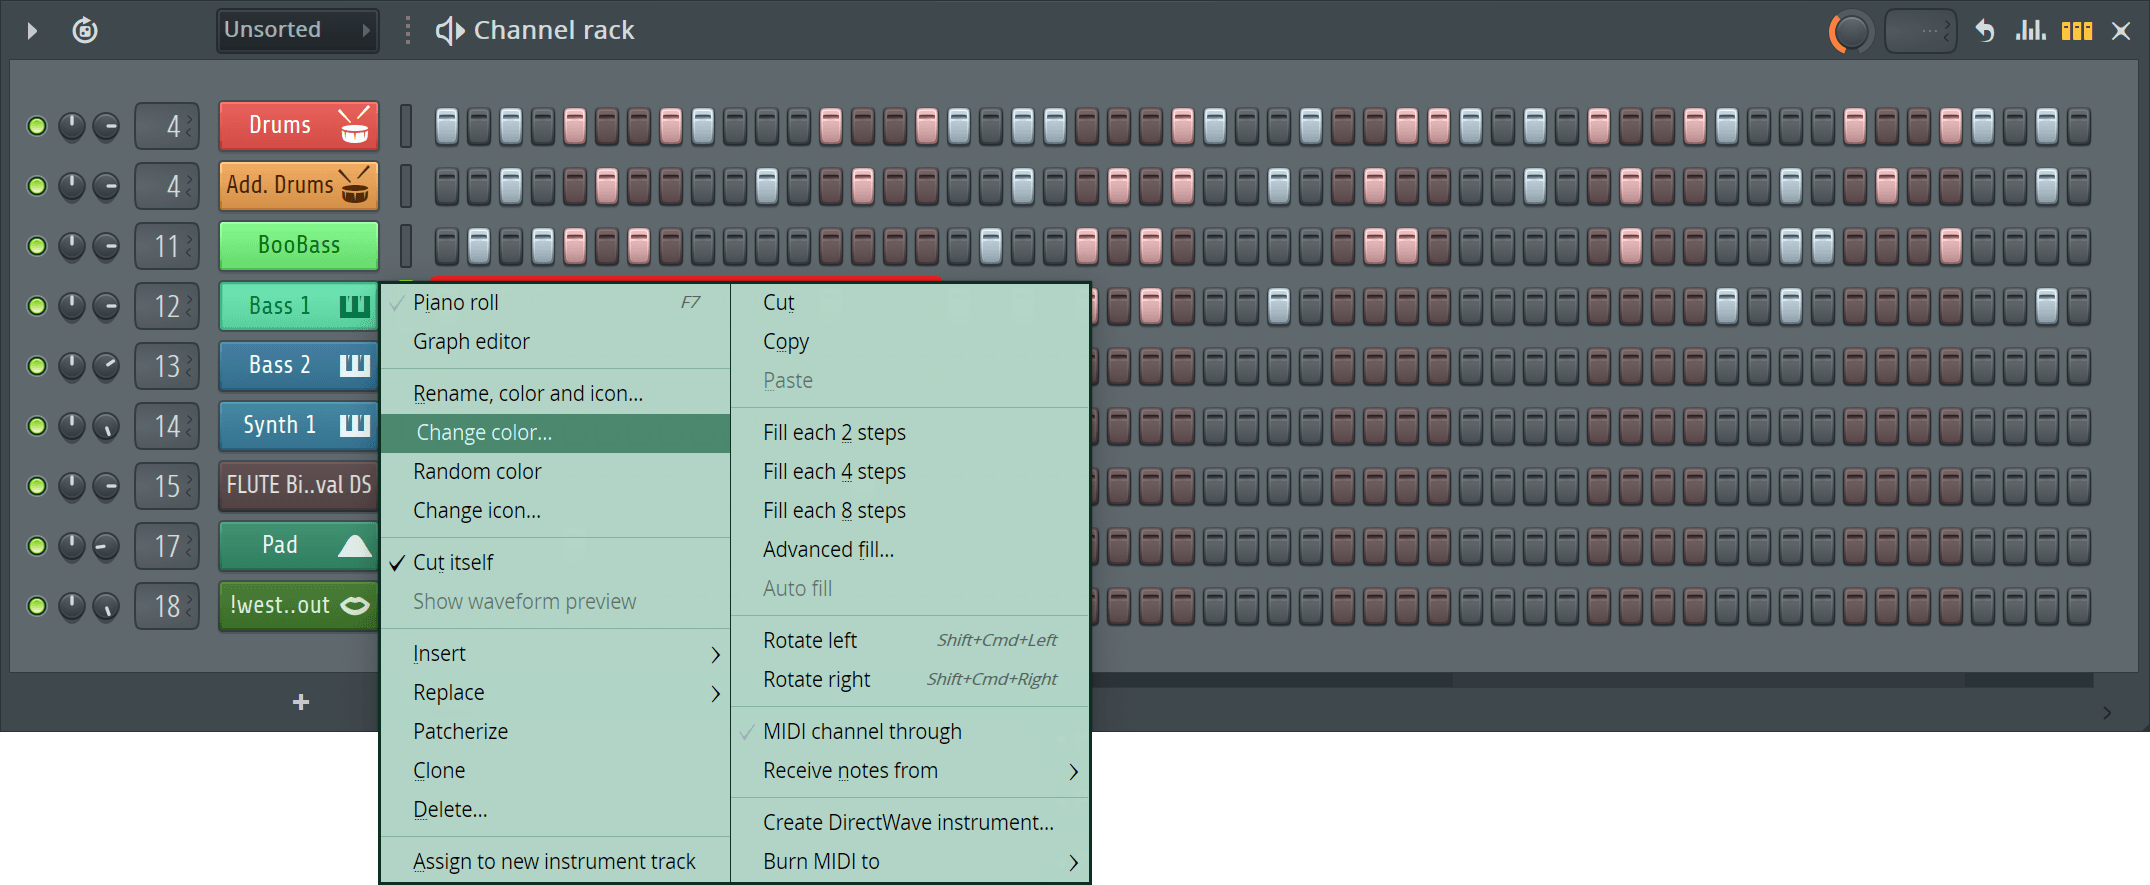
Task: Open the Unsorted channel filter dropdown
Action: [297, 30]
